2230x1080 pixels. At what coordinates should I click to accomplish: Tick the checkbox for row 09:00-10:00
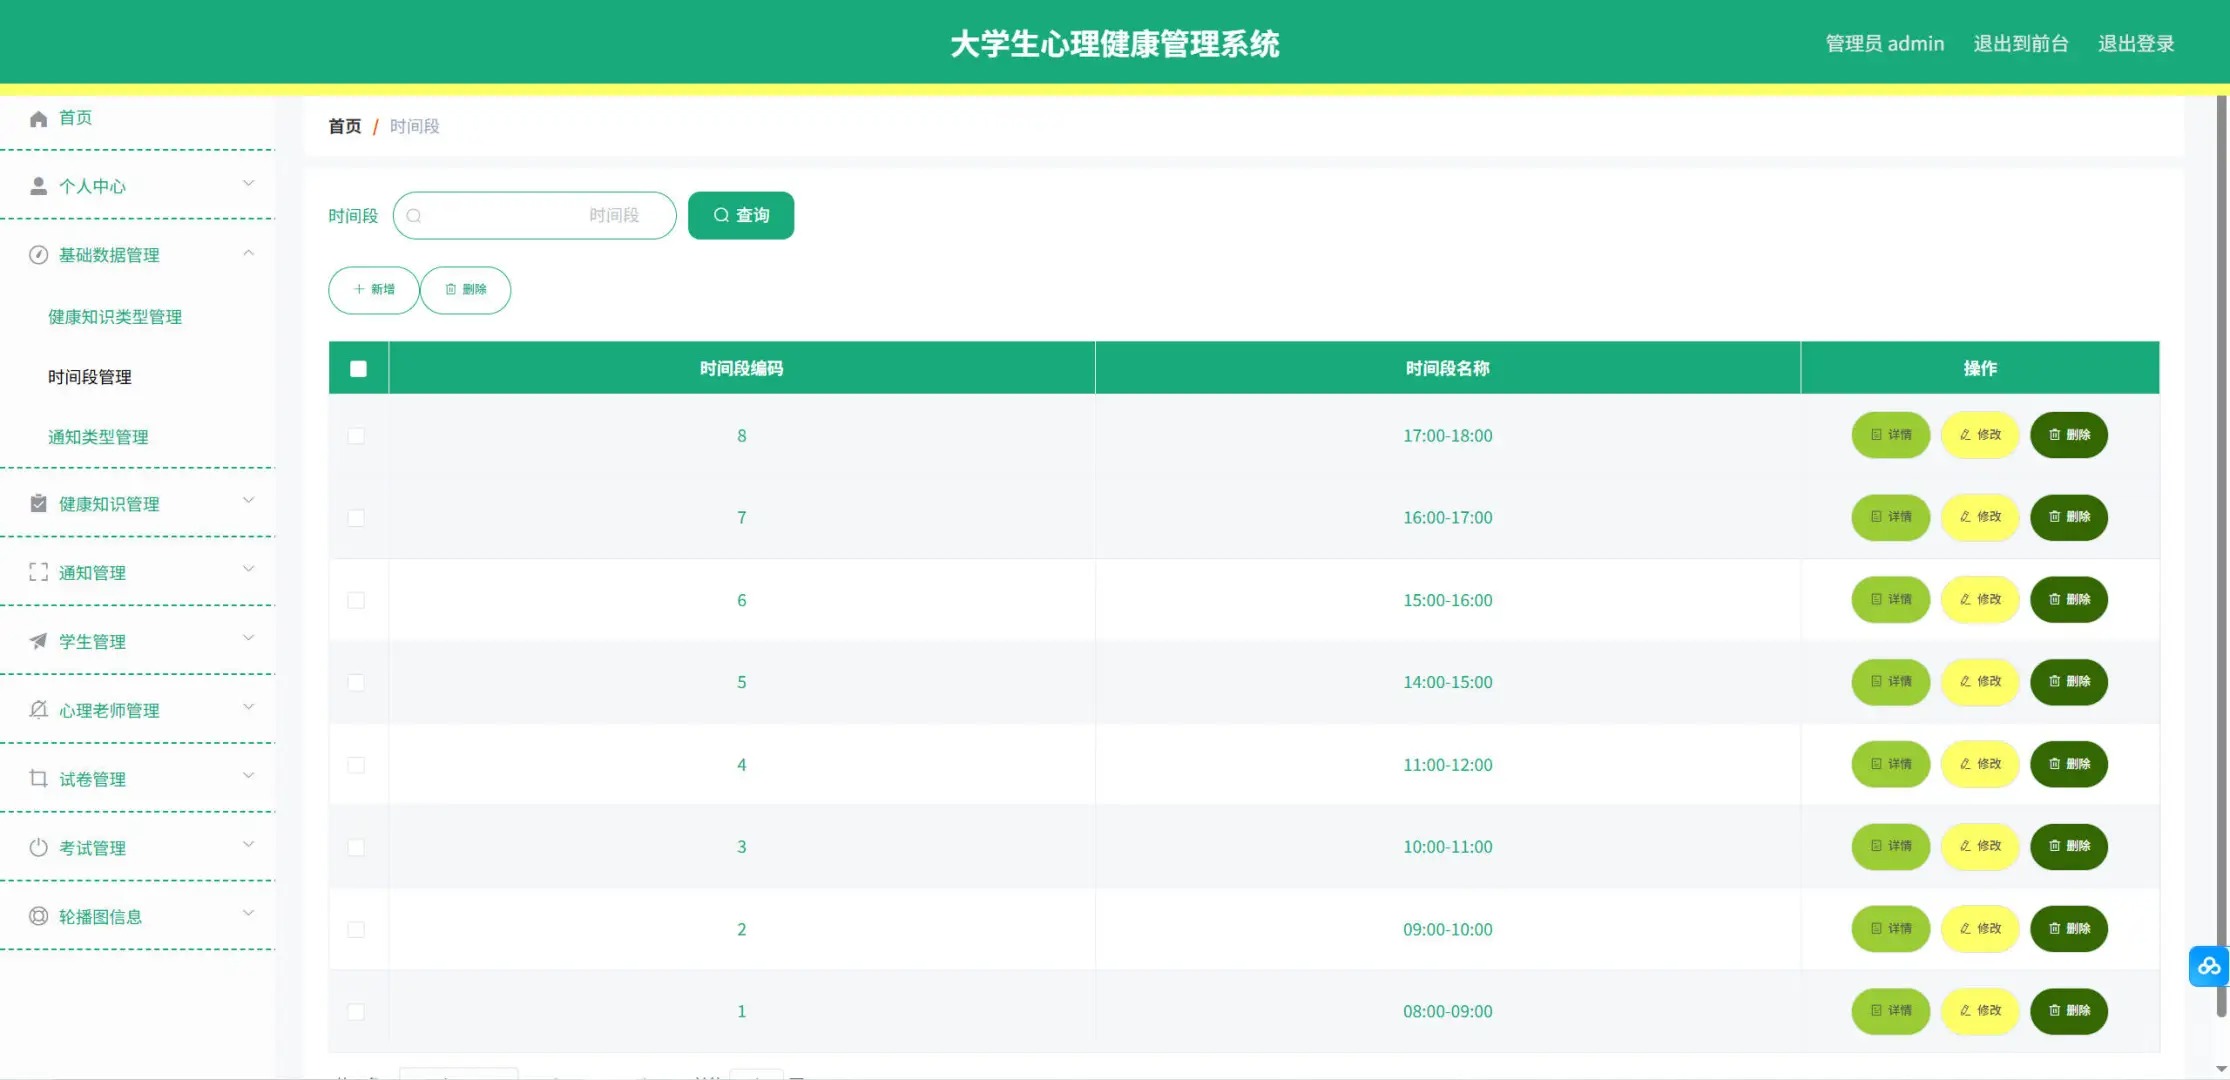tap(356, 929)
